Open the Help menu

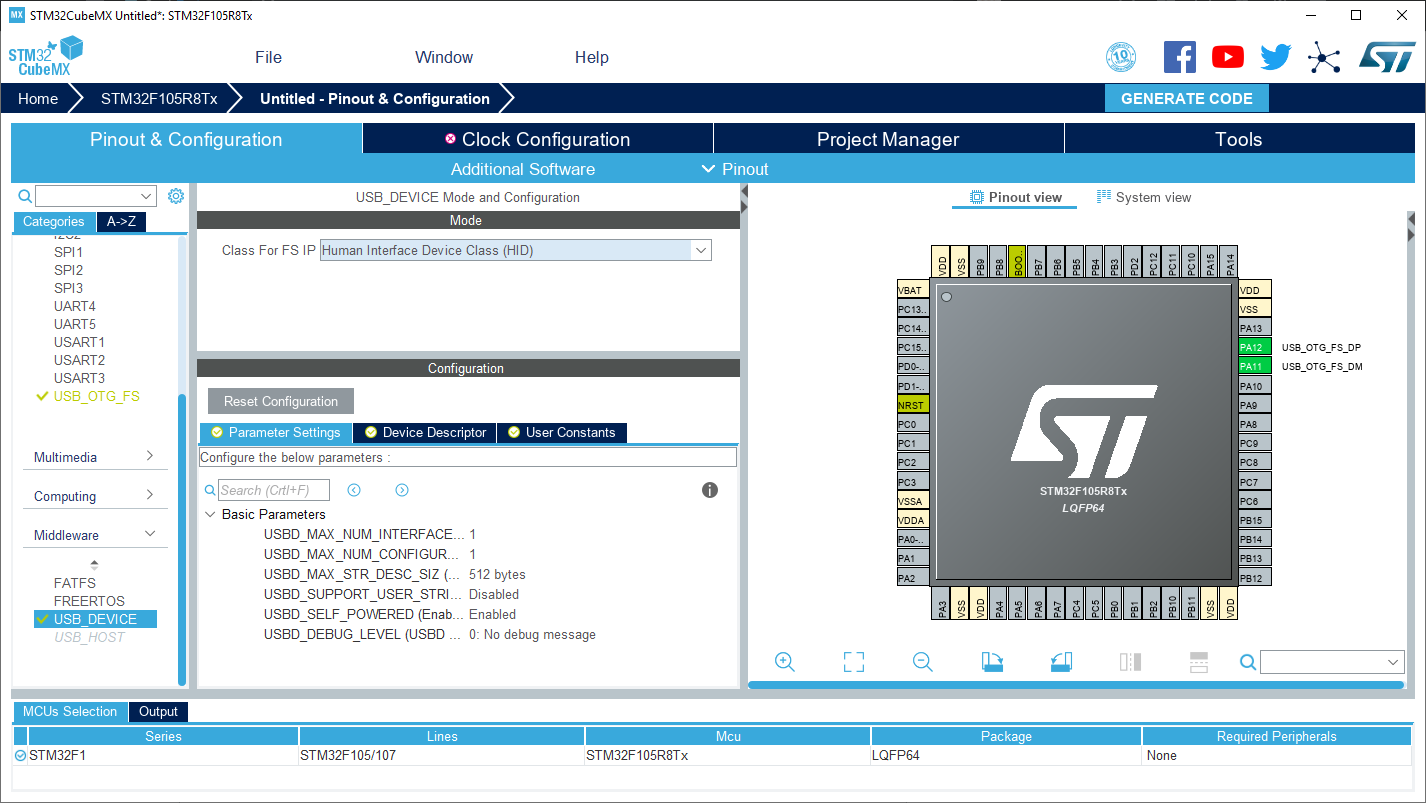pyautogui.click(x=592, y=57)
